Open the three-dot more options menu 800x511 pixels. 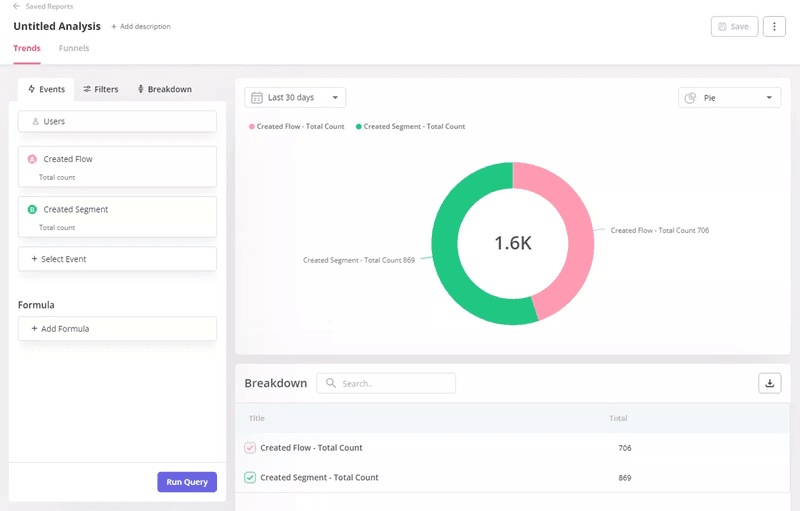click(774, 27)
